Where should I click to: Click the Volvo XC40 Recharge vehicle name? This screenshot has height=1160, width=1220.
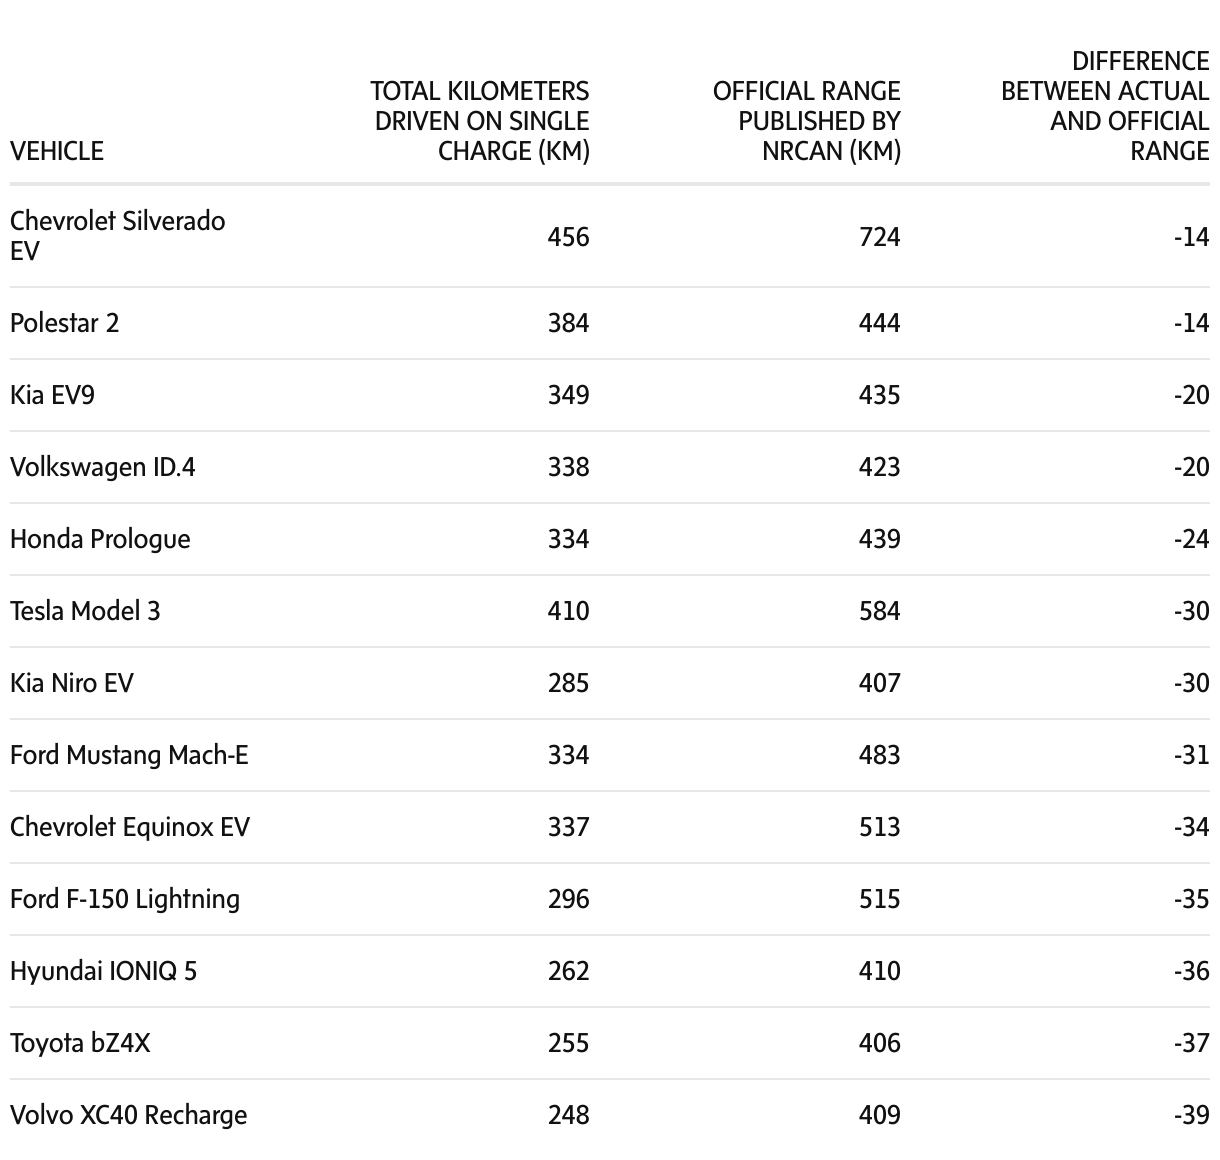[x=128, y=1115]
